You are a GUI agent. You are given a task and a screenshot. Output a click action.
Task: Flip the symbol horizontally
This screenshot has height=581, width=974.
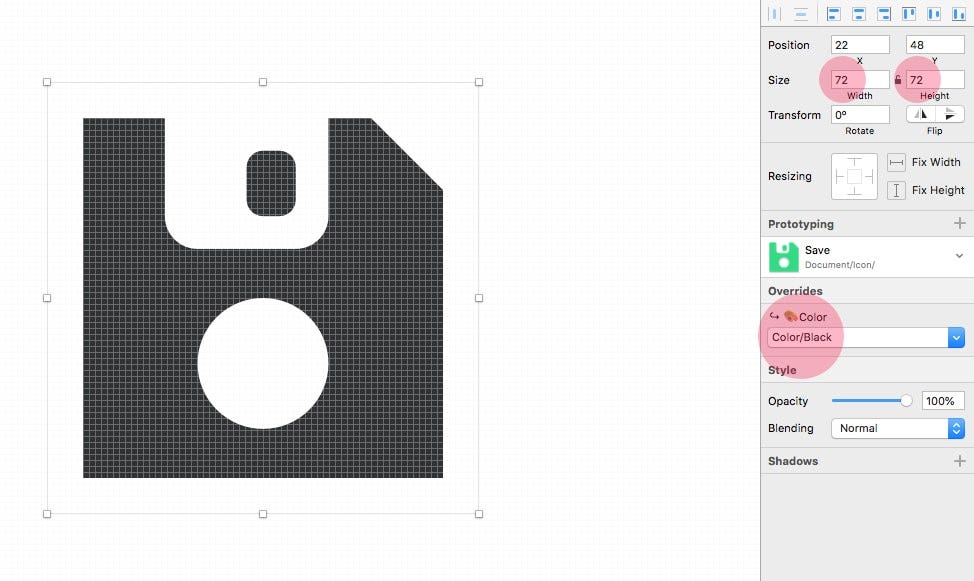coord(921,114)
